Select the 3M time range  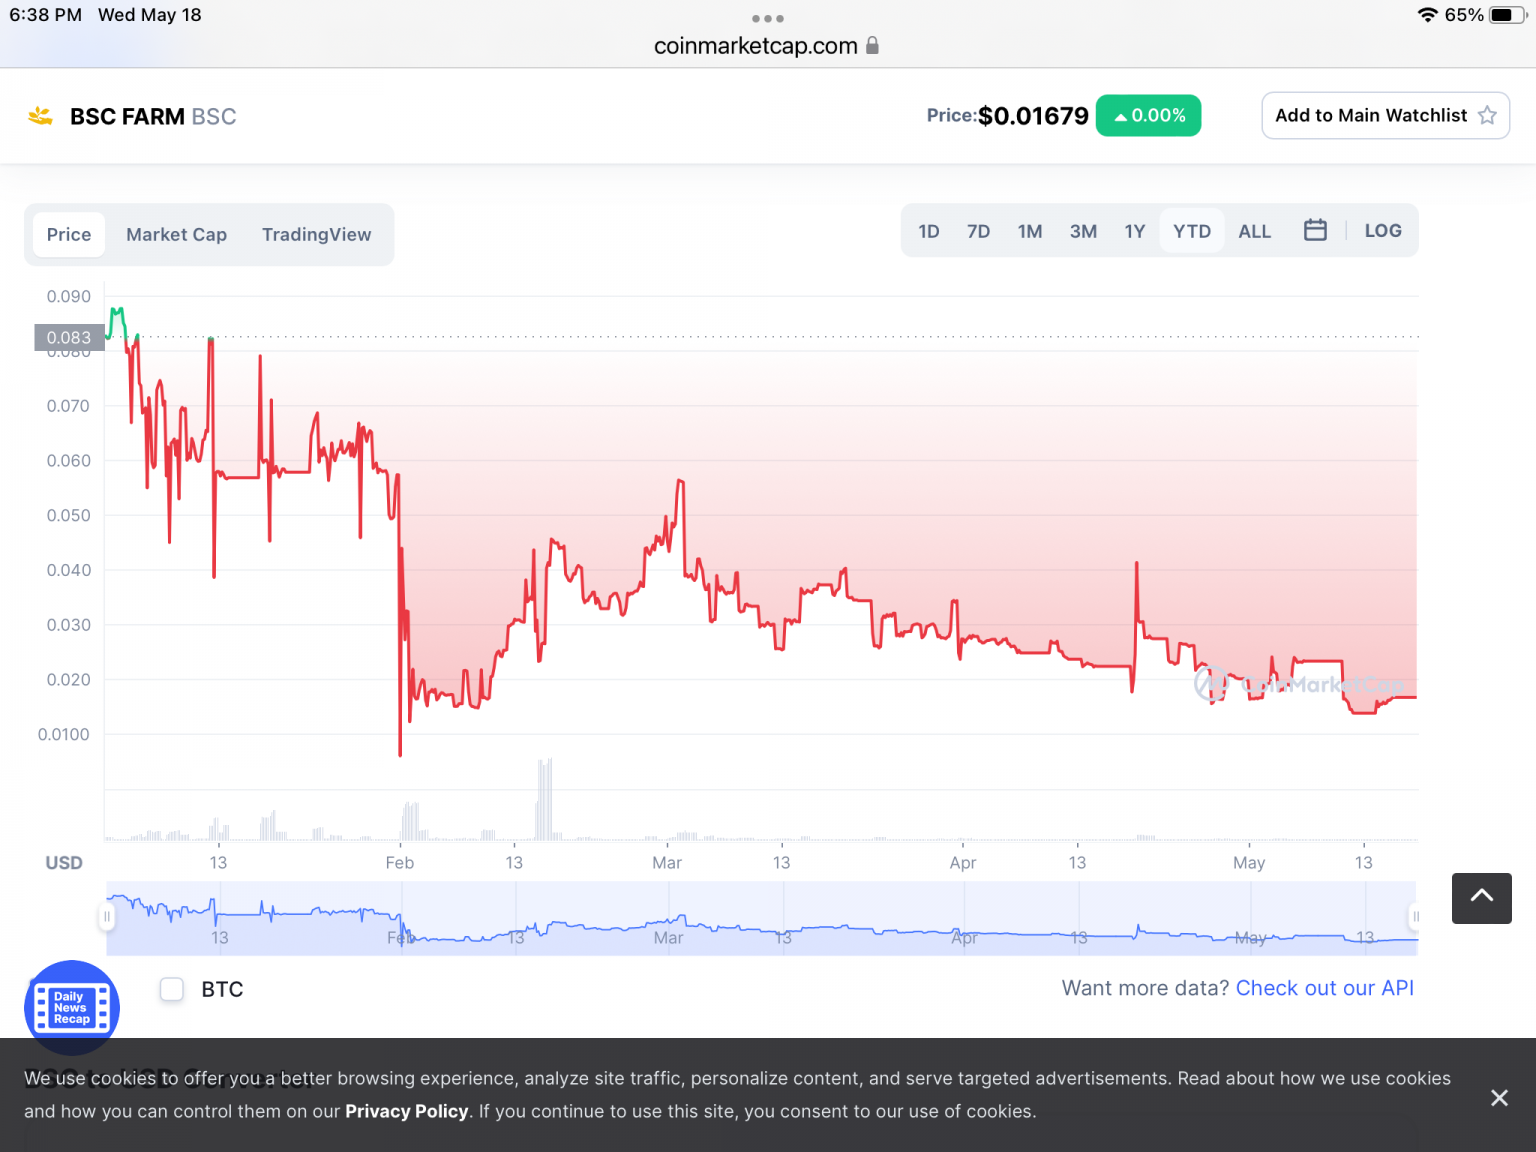coord(1083,231)
